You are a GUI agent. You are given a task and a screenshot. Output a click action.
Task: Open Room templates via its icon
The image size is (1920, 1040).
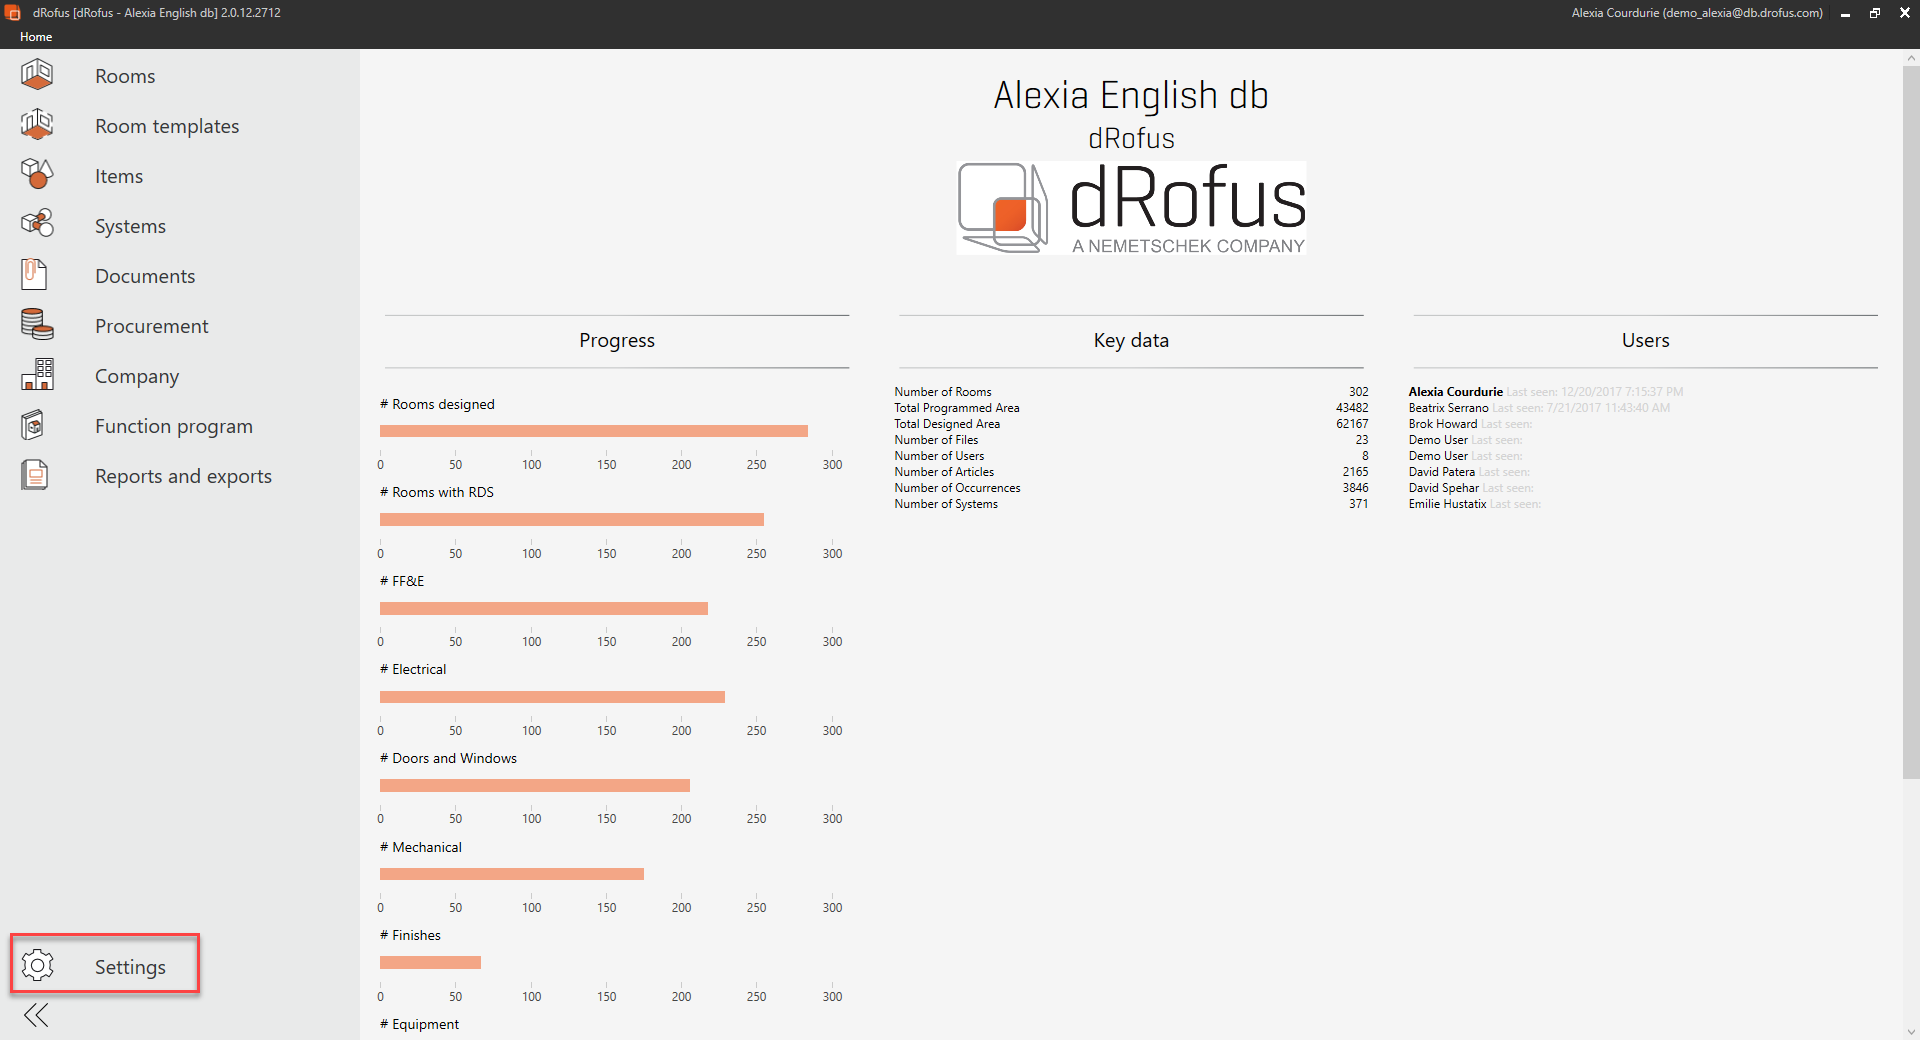37,125
